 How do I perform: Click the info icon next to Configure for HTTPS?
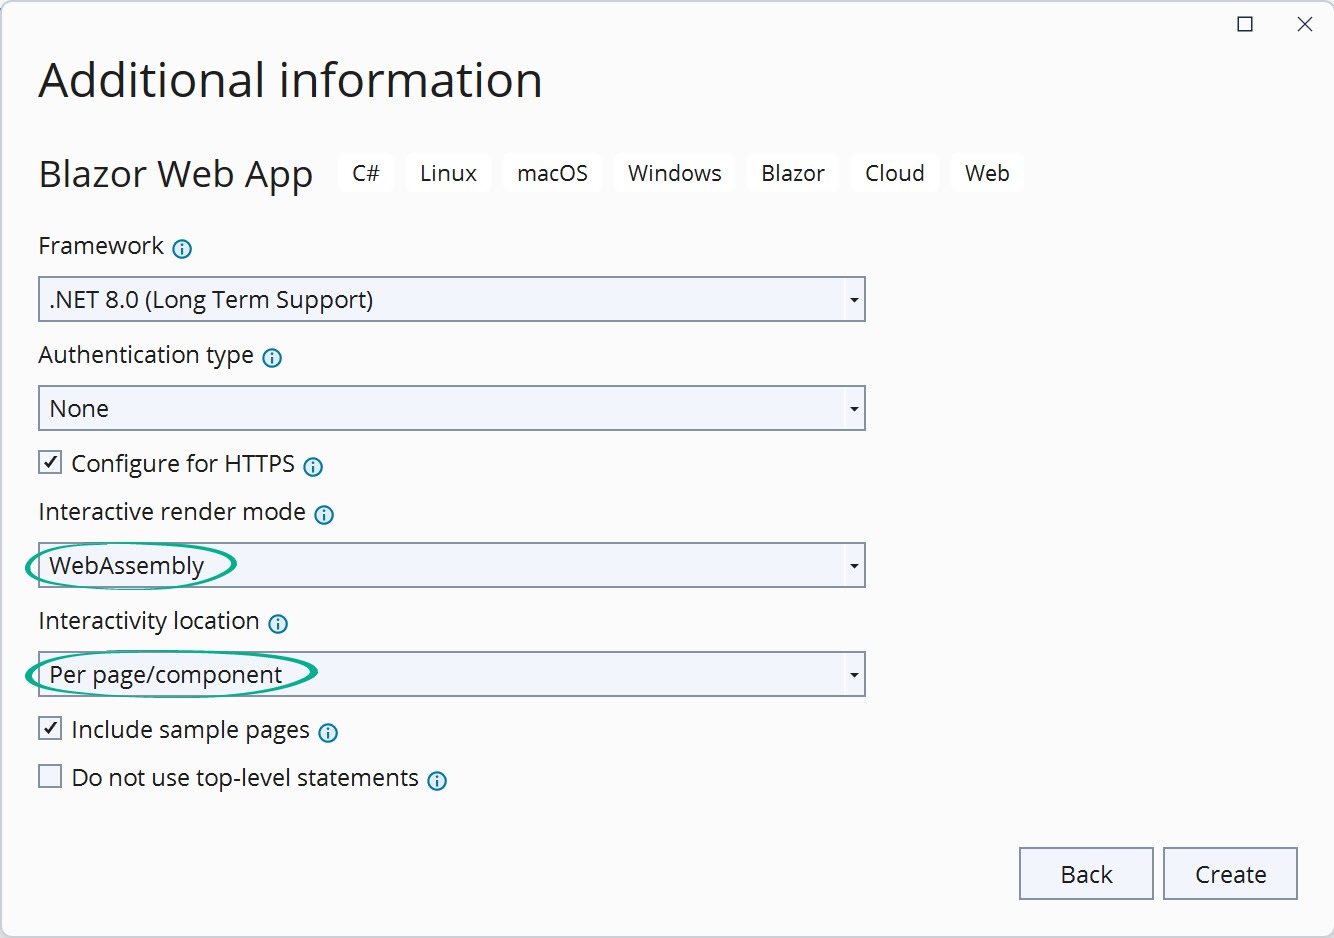[x=313, y=466]
